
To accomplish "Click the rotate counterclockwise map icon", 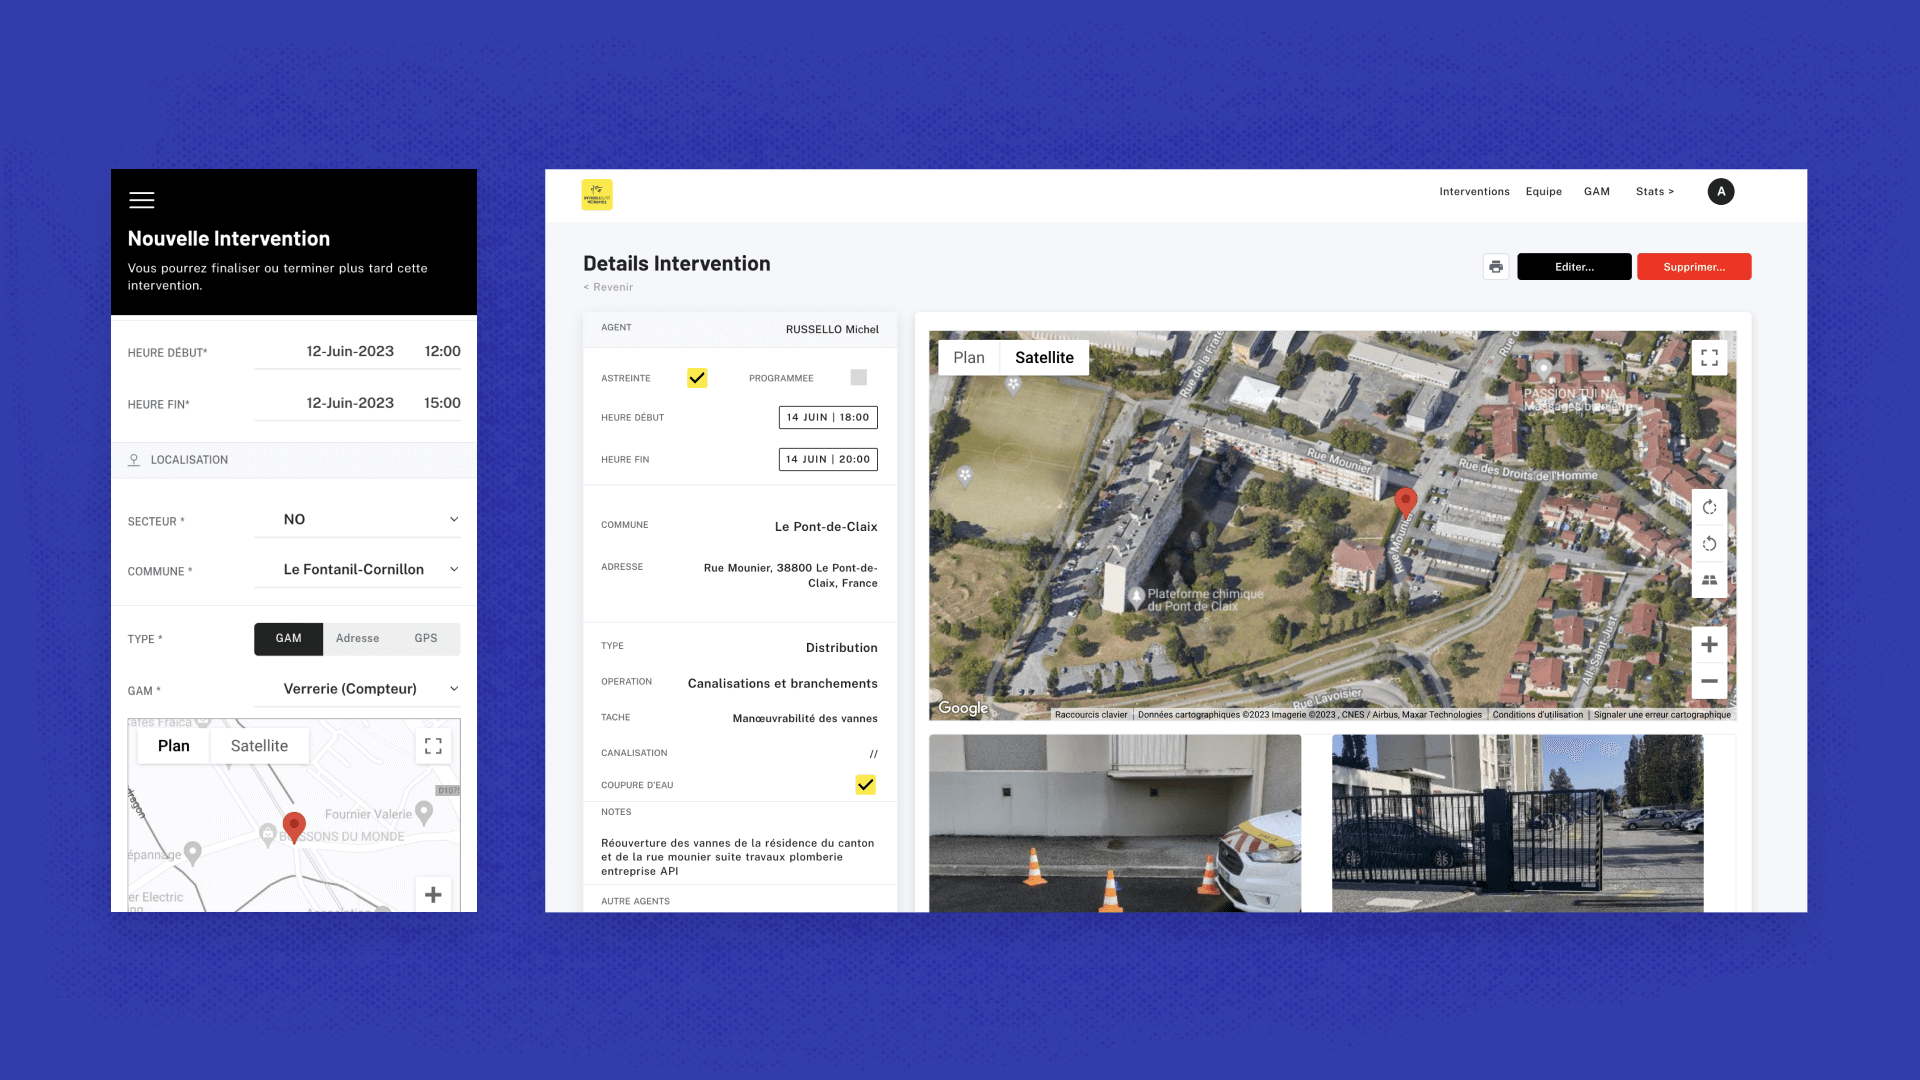I will (1709, 543).
